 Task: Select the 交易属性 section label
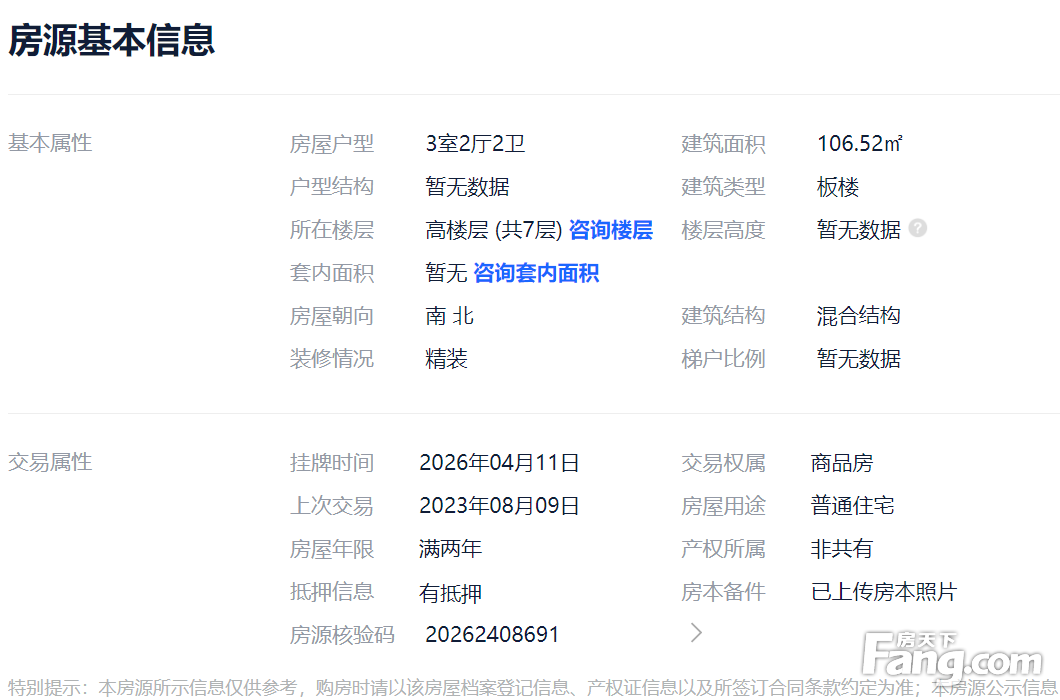(50, 462)
